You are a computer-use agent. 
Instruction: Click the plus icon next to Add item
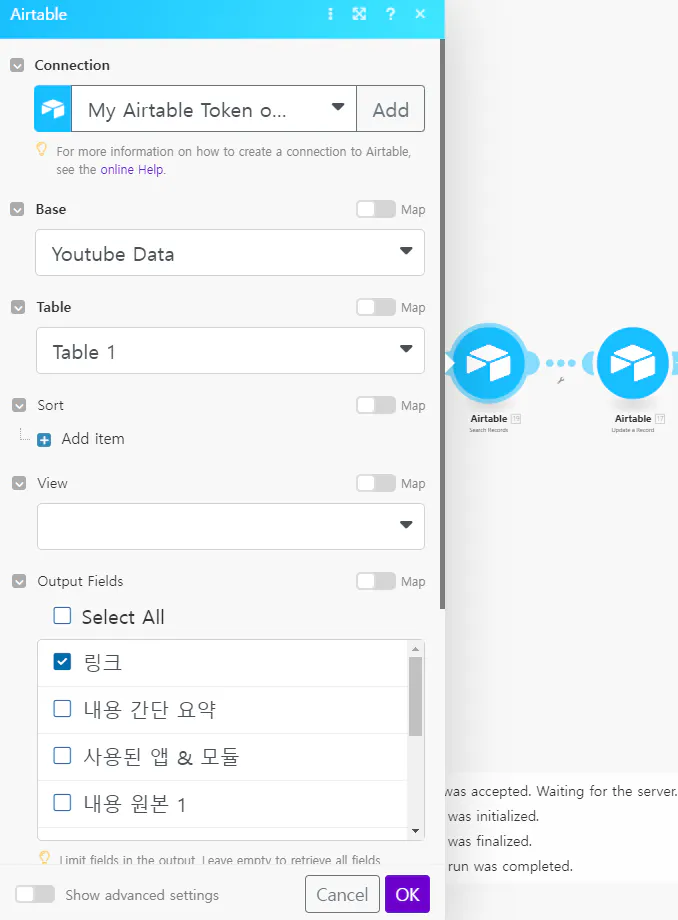(44, 439)
